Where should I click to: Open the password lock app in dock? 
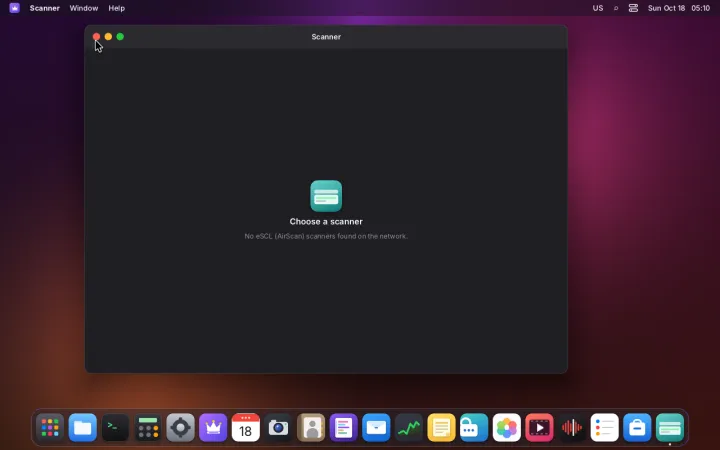(474, 428)
